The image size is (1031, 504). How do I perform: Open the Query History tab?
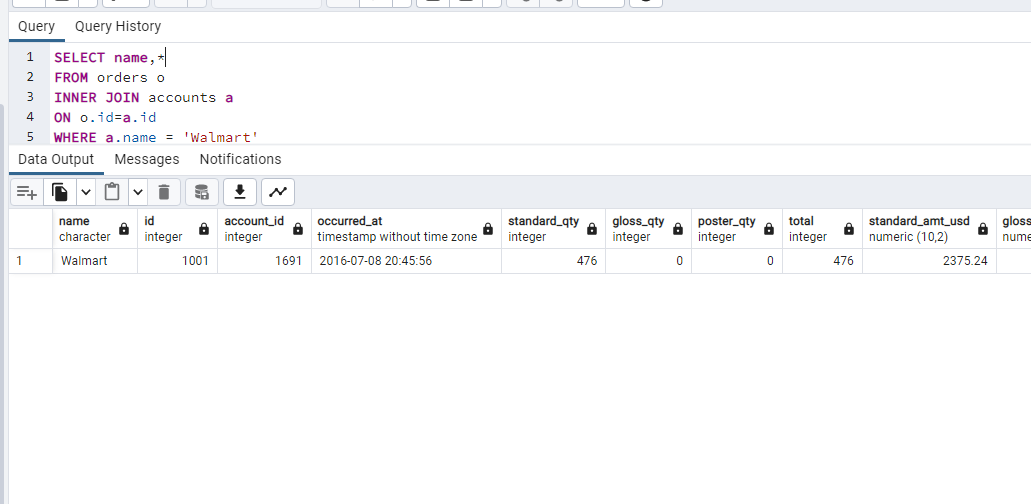click(x=118, y=26)
